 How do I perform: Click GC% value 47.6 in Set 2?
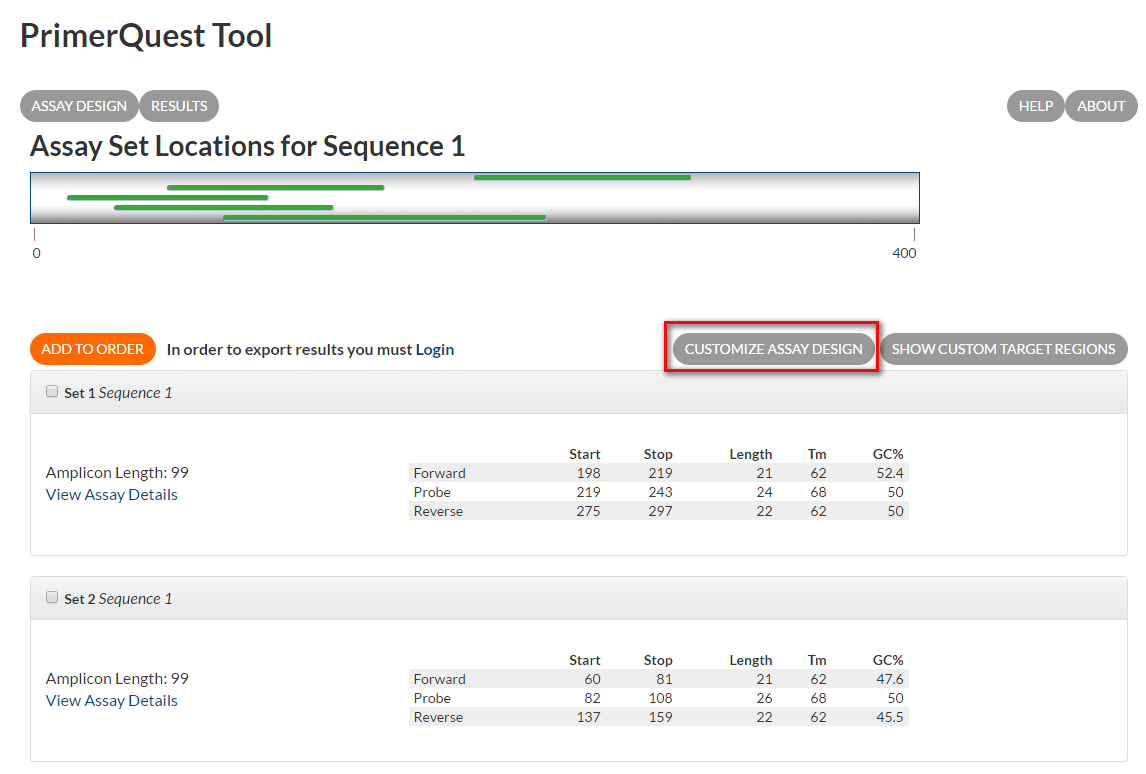pyautogui.click(x=889, y=679)
